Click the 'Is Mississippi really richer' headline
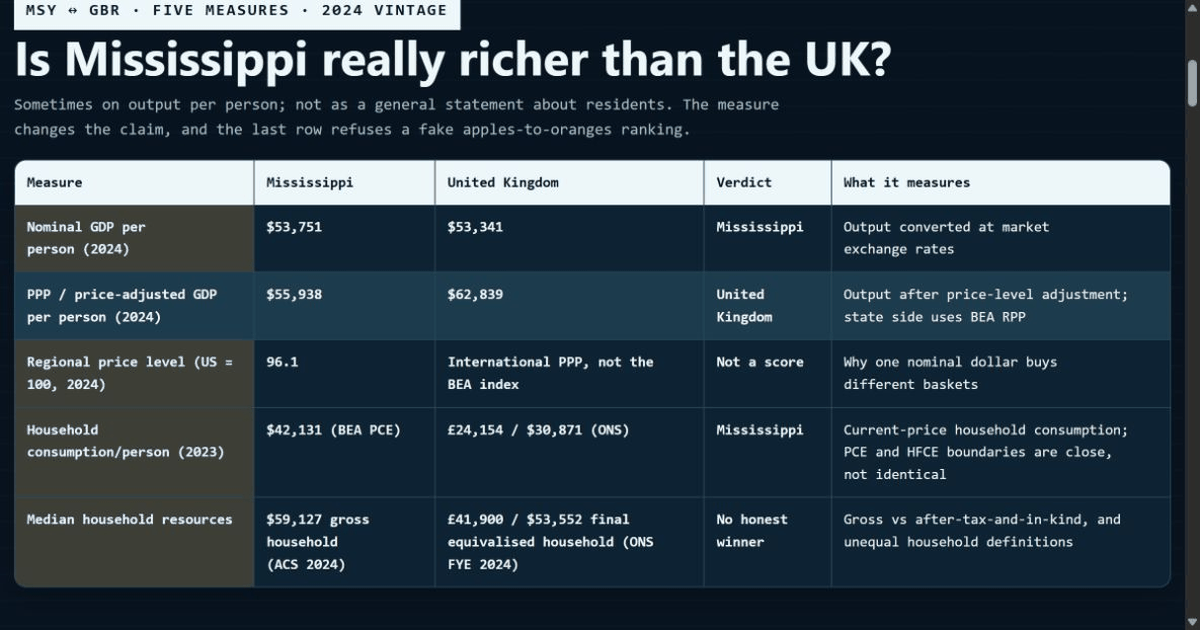This screenshot has width=1200, height=630. coord(453,62)
